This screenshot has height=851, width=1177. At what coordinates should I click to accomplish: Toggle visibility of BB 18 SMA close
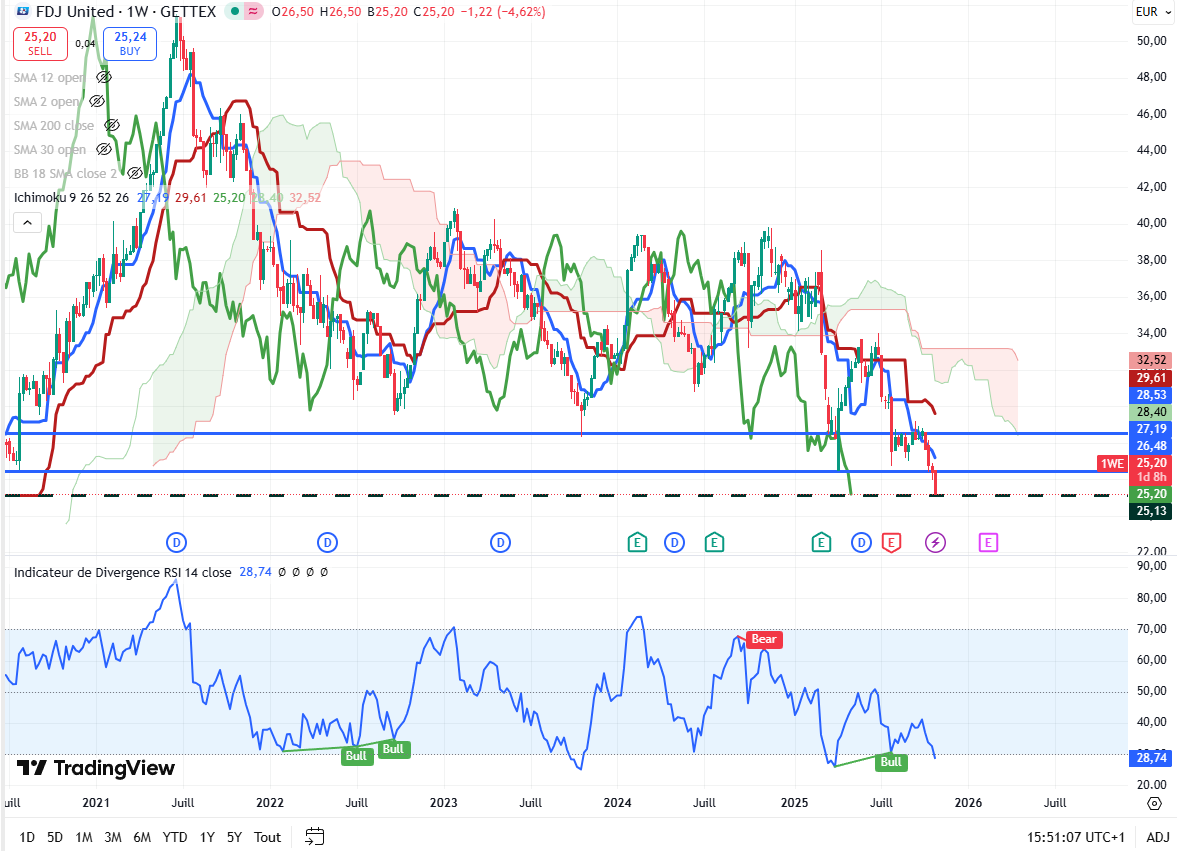[x=137, y=174]
